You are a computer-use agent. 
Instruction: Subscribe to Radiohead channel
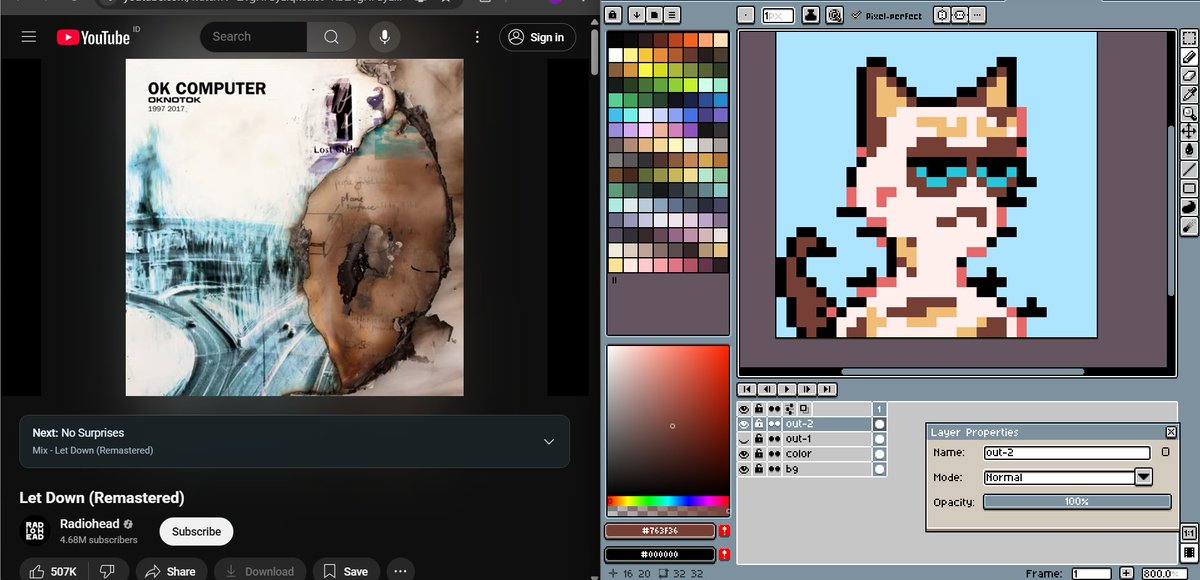point(196,531)
